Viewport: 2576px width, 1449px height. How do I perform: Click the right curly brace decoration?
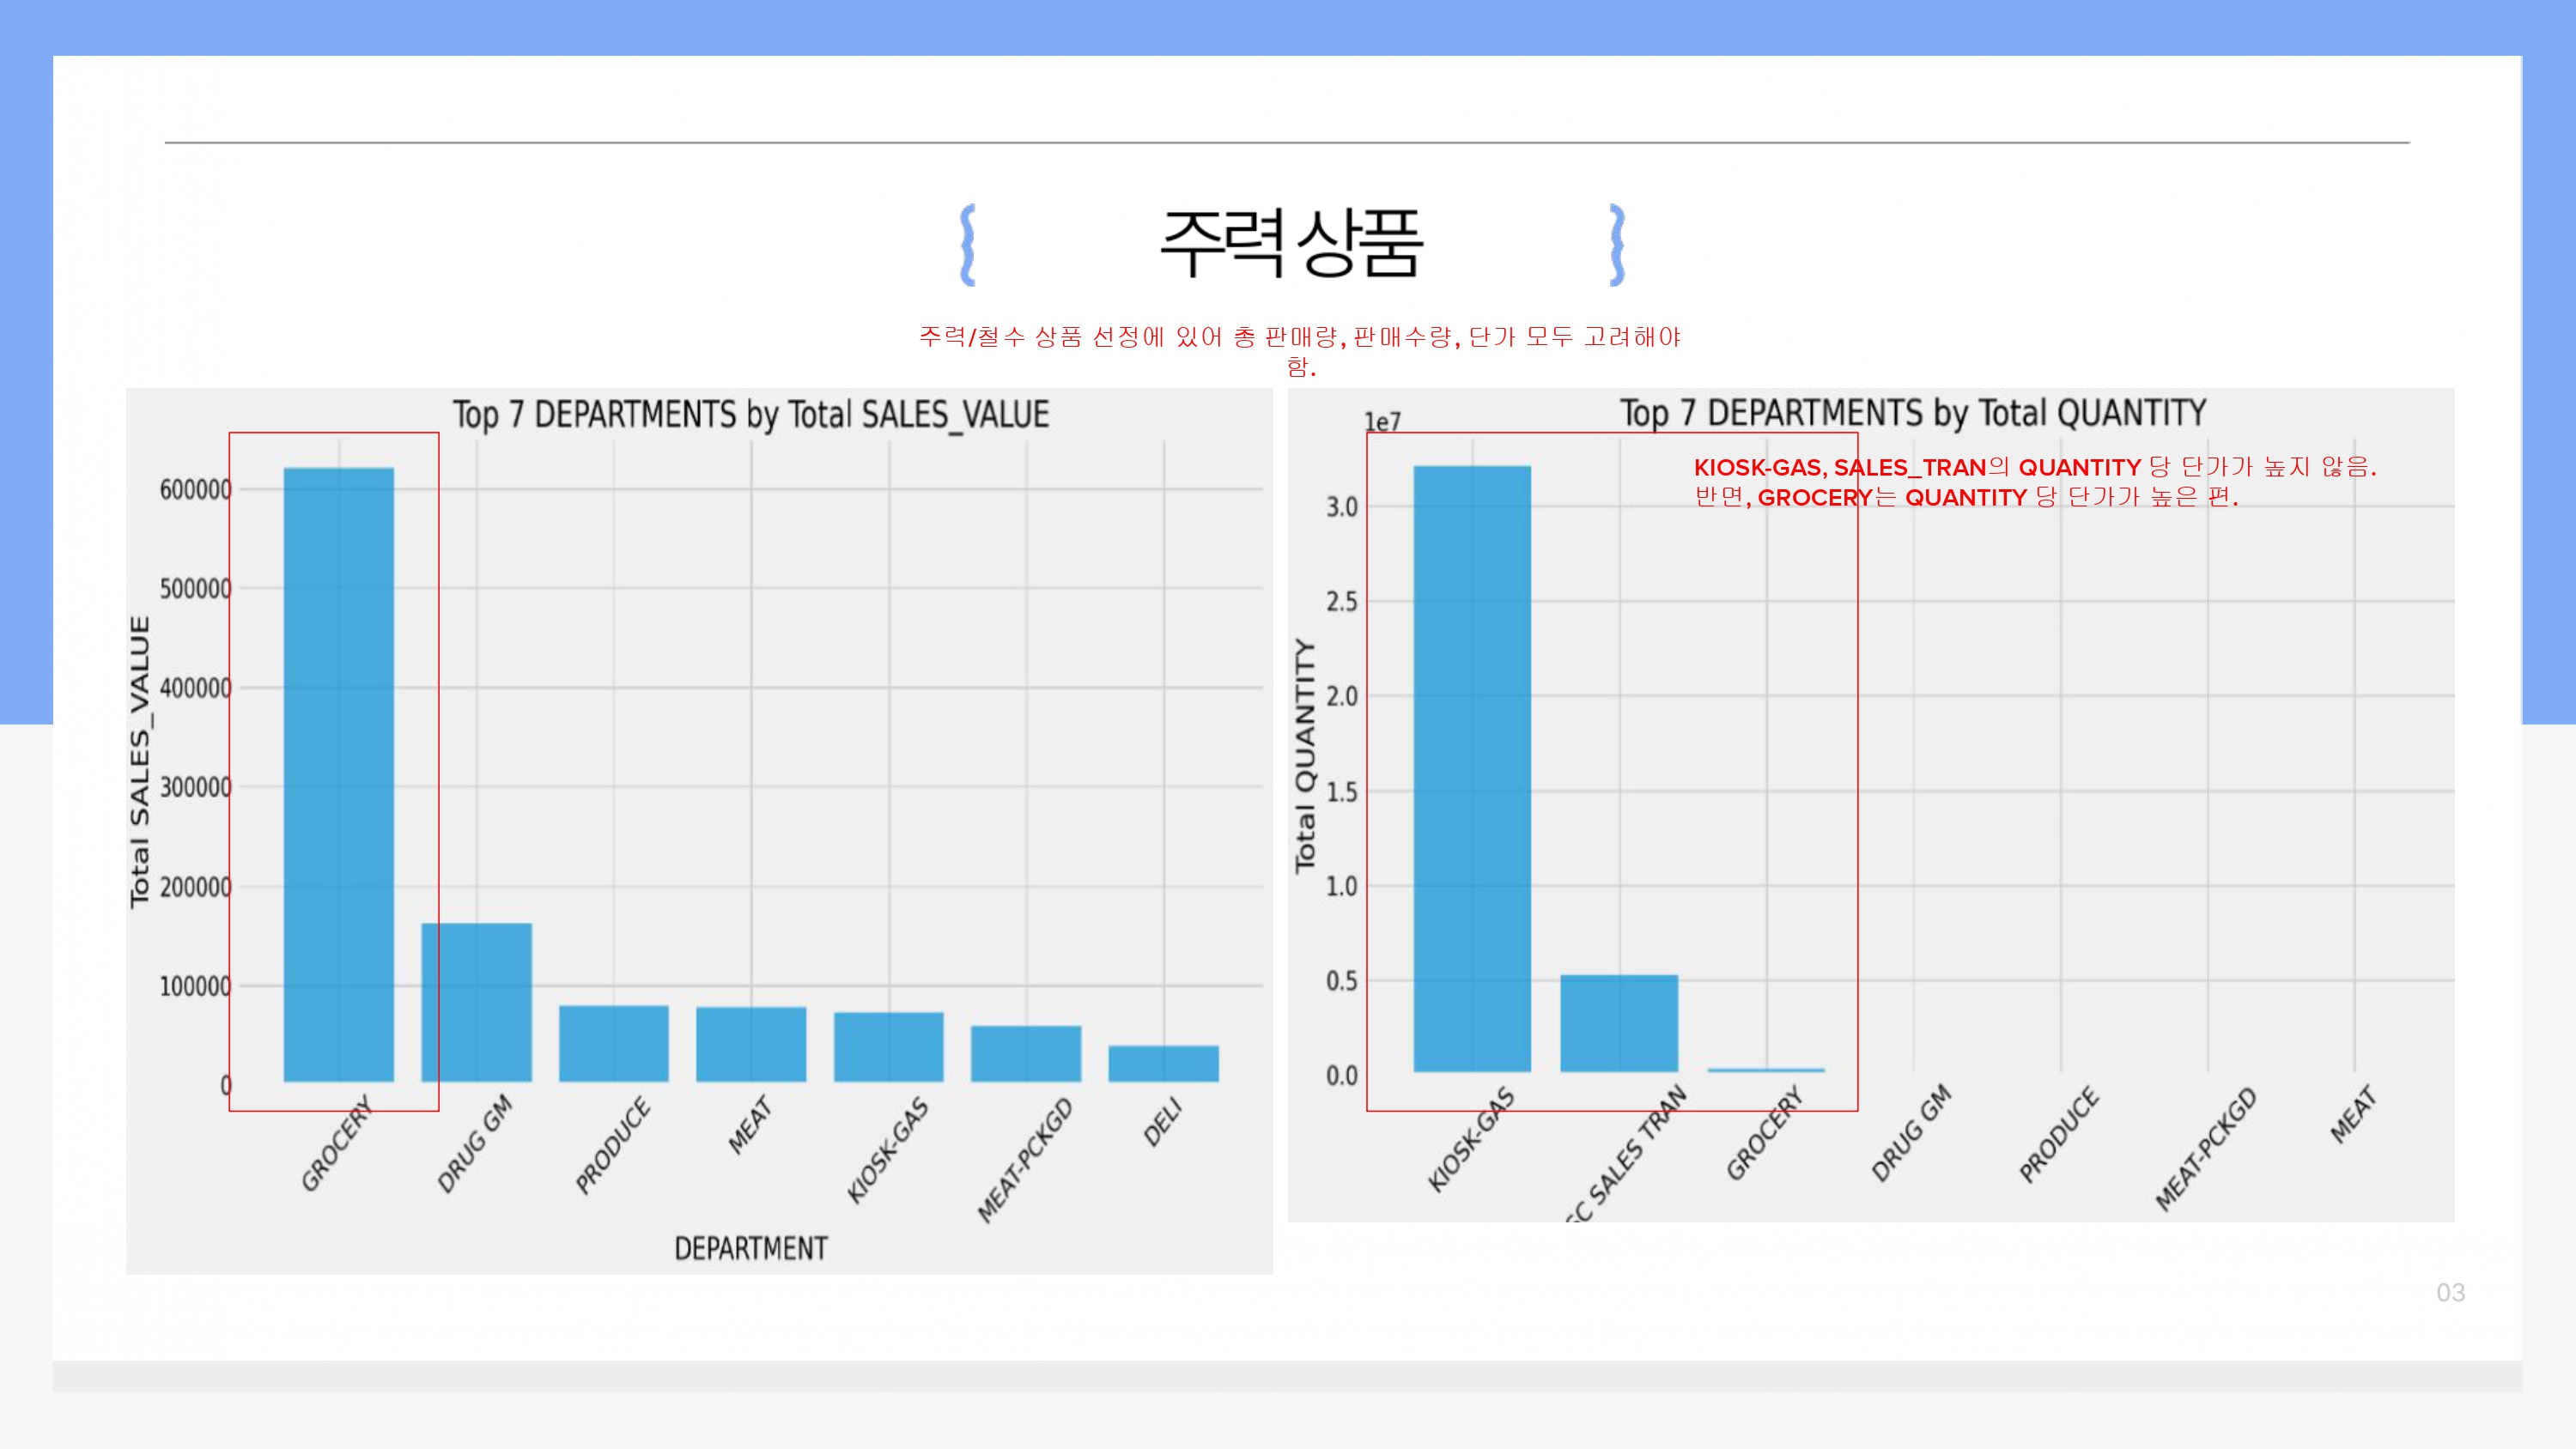click(x=1617, y=245)
